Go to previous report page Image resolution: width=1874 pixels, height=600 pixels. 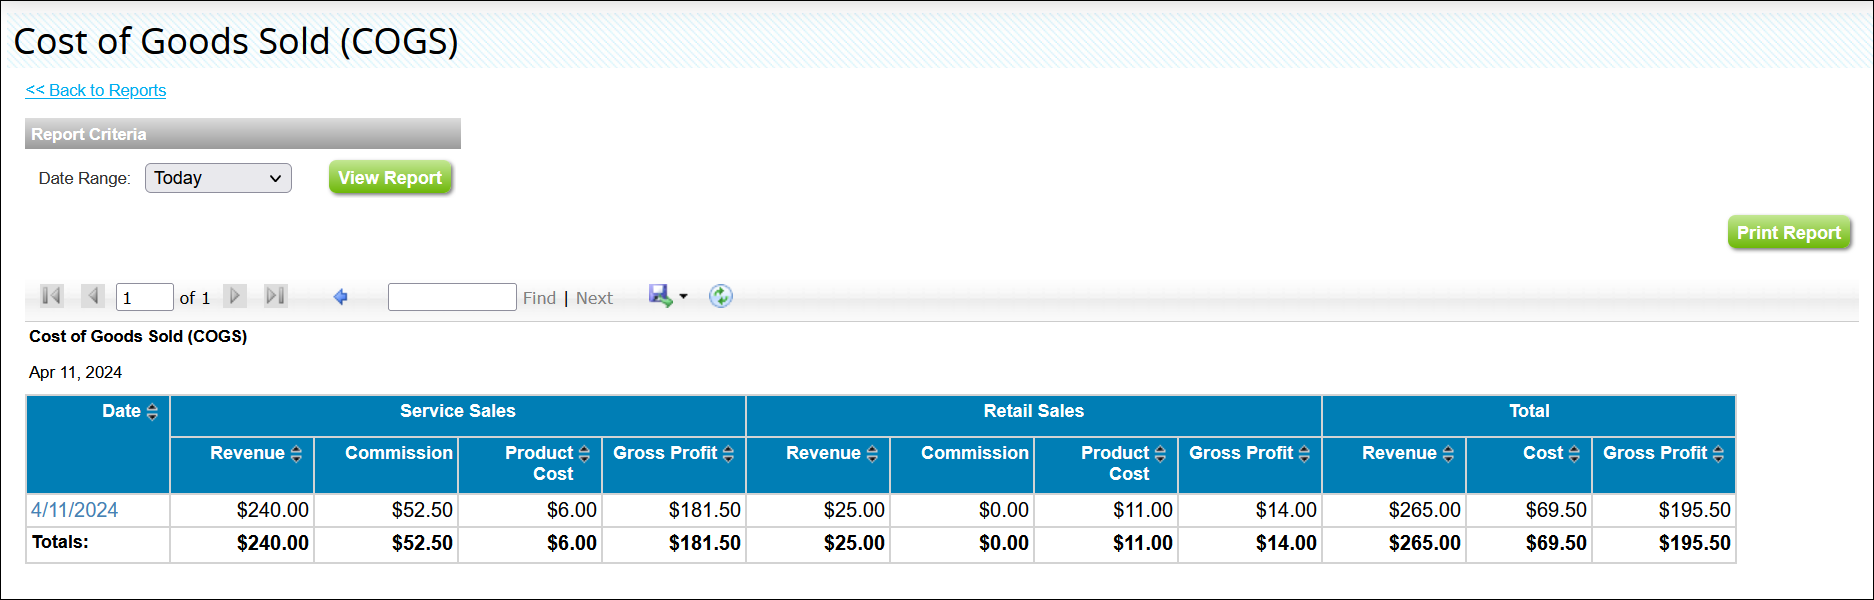click(93, 296)
